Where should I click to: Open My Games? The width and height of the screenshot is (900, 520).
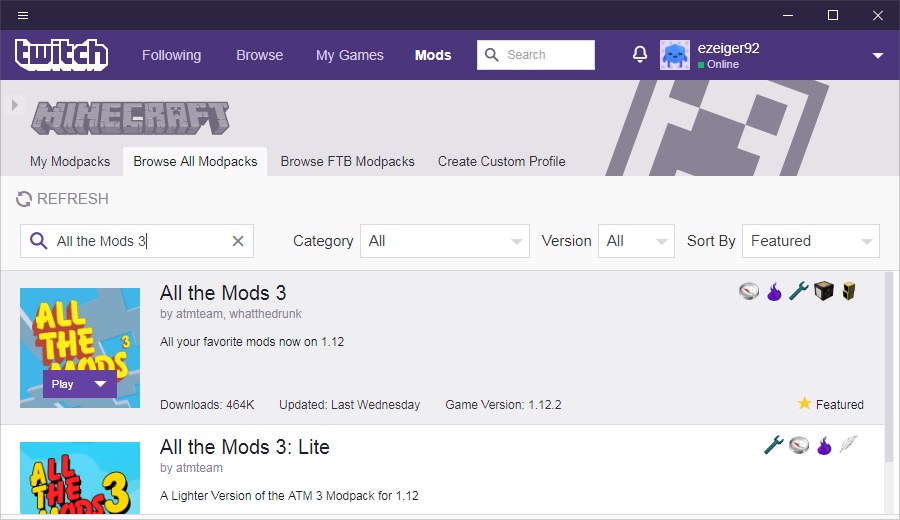pos(350,55)
